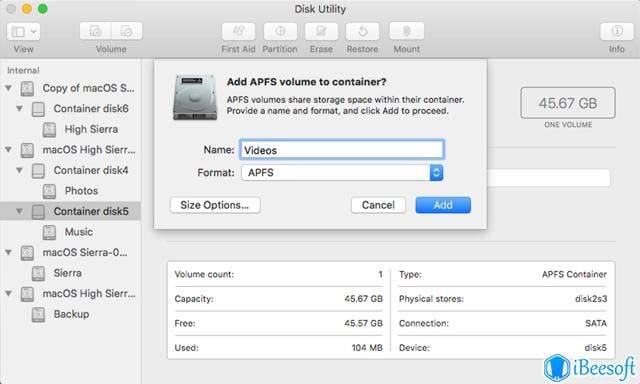Open the Format dropdown showing APFS
640x384 pixels.
[342, 173]
